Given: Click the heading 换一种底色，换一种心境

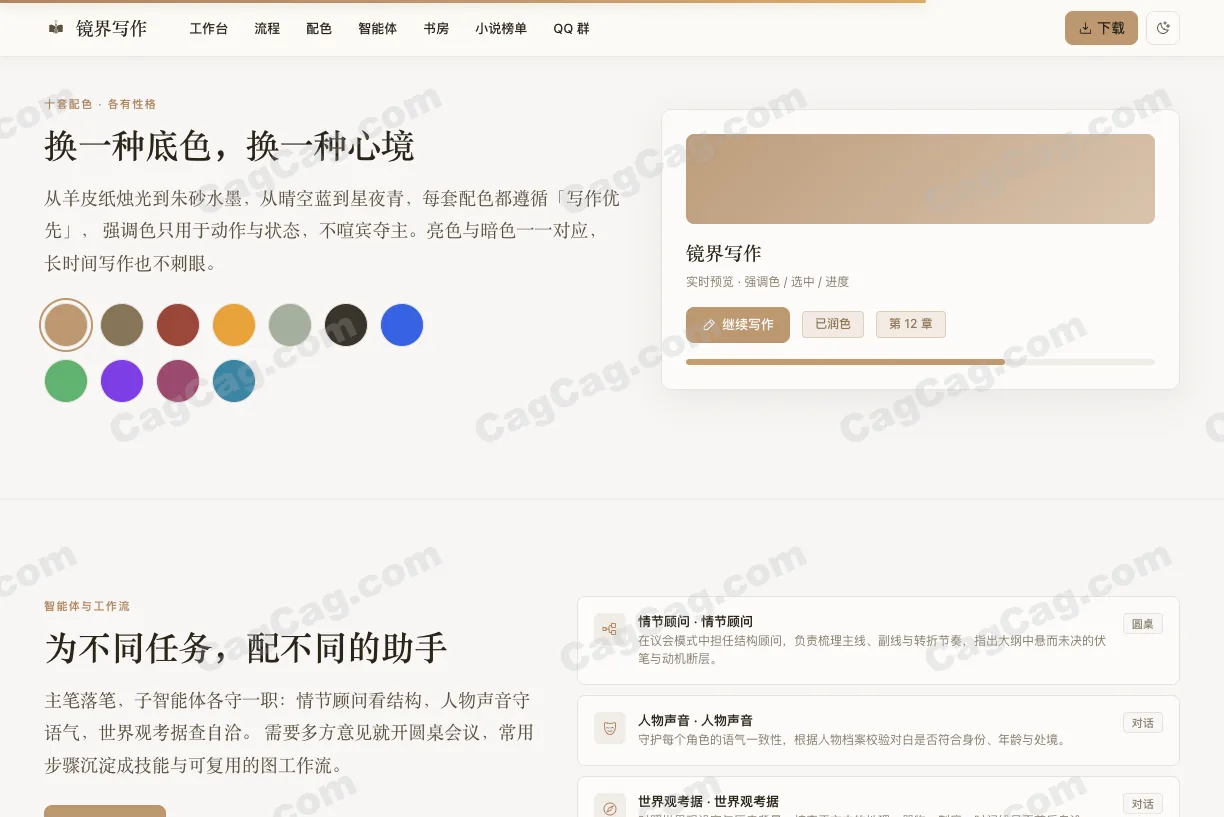Looking at the screenshot, I should (x=229, y=147).
